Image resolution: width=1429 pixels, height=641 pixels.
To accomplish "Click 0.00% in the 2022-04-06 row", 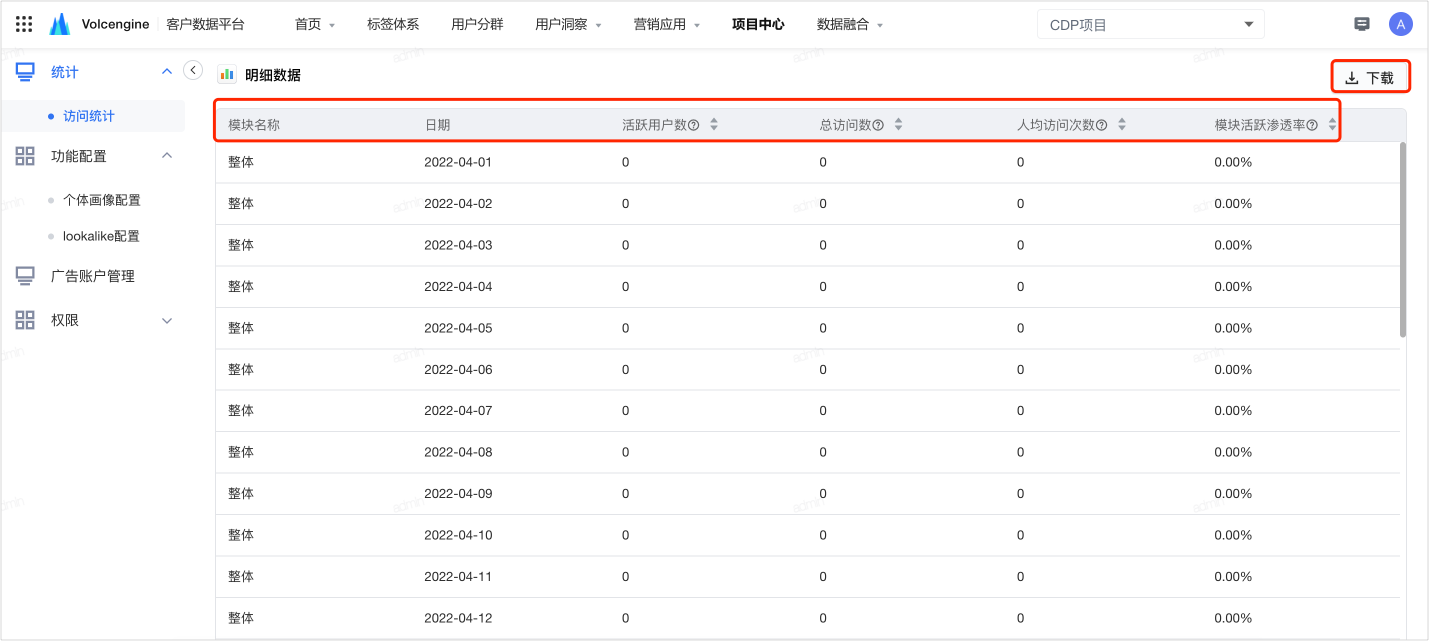I will pos(1233,369).
